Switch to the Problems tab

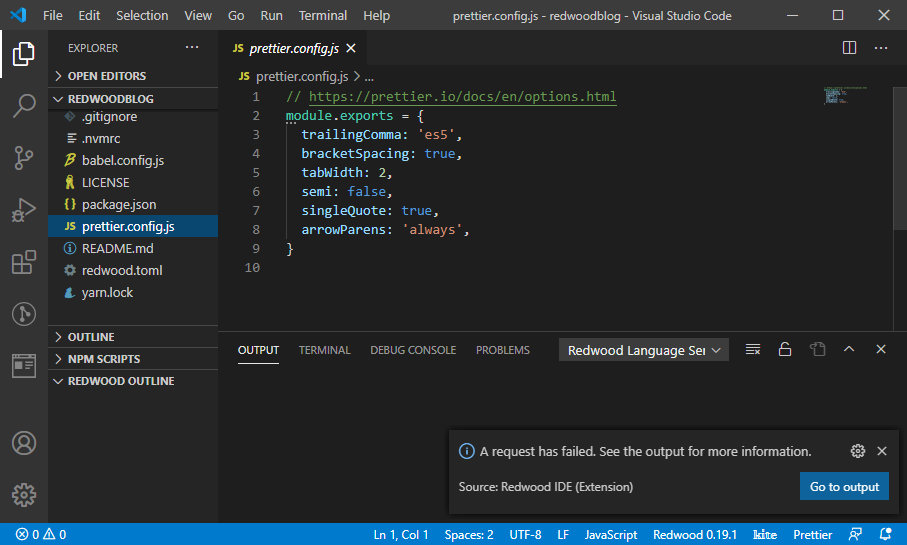(503, 350)
